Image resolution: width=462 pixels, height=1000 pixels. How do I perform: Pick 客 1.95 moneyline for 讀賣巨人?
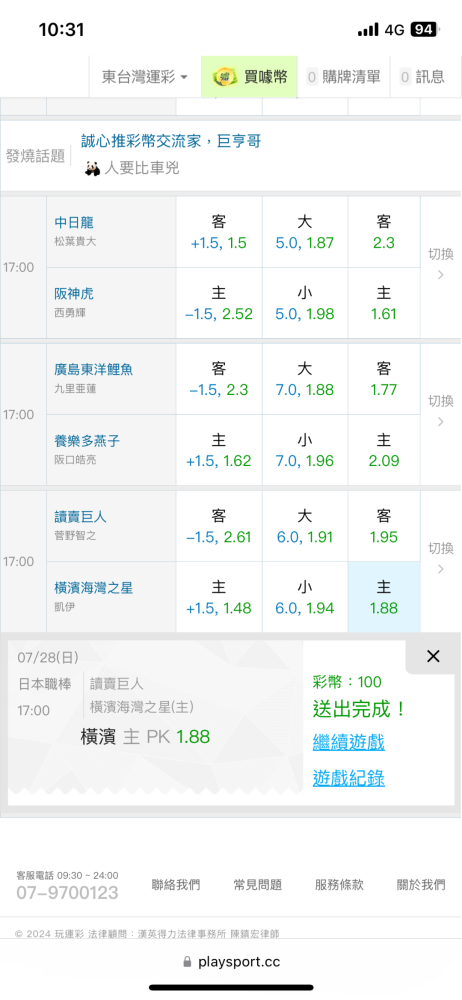(x=384, y=526)
